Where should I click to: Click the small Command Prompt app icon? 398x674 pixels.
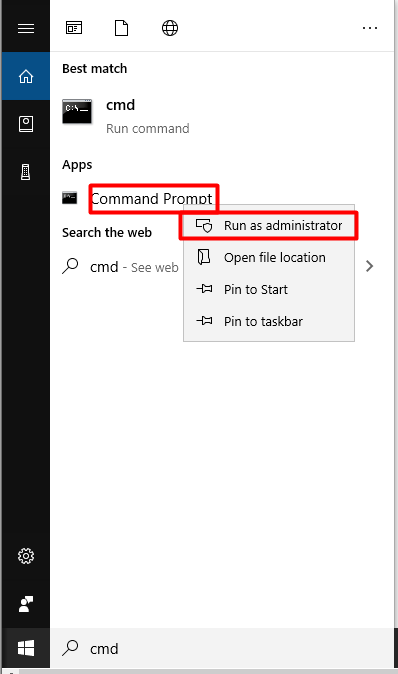(x=70, y=198)
